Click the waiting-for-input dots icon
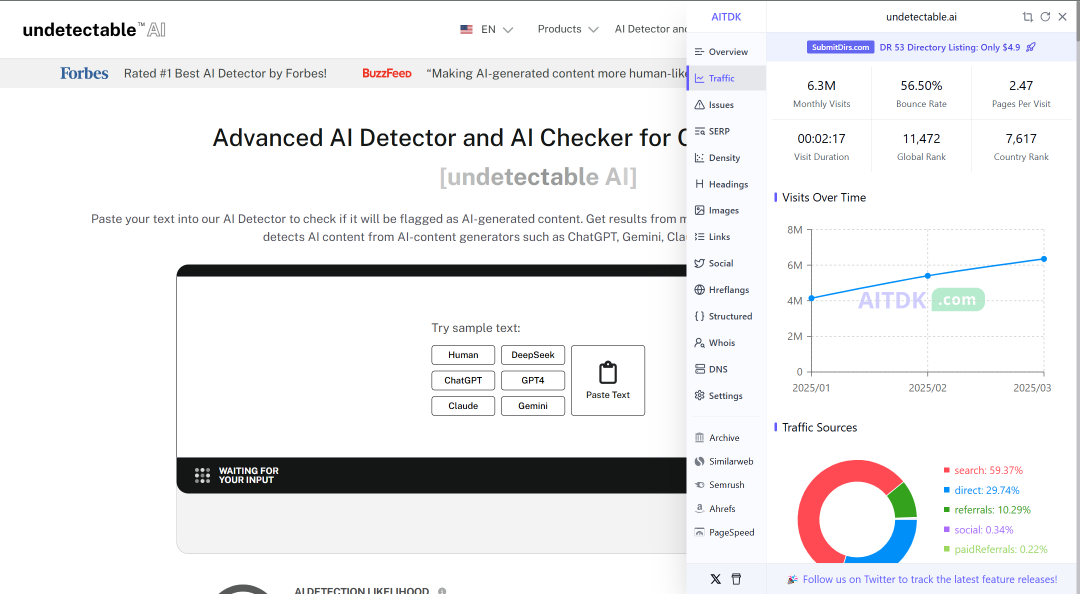 (x=202, y=475)
